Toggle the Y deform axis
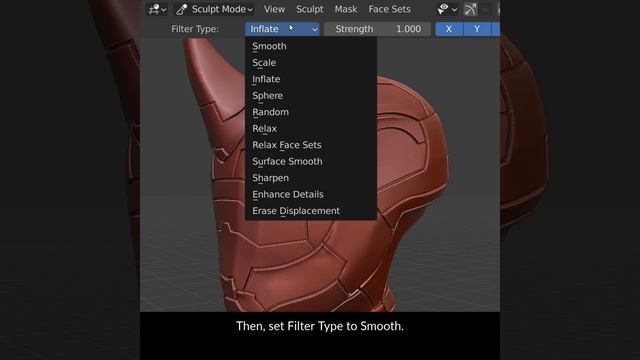Viewport: 640px width, 360px height. tap(477, 29)
